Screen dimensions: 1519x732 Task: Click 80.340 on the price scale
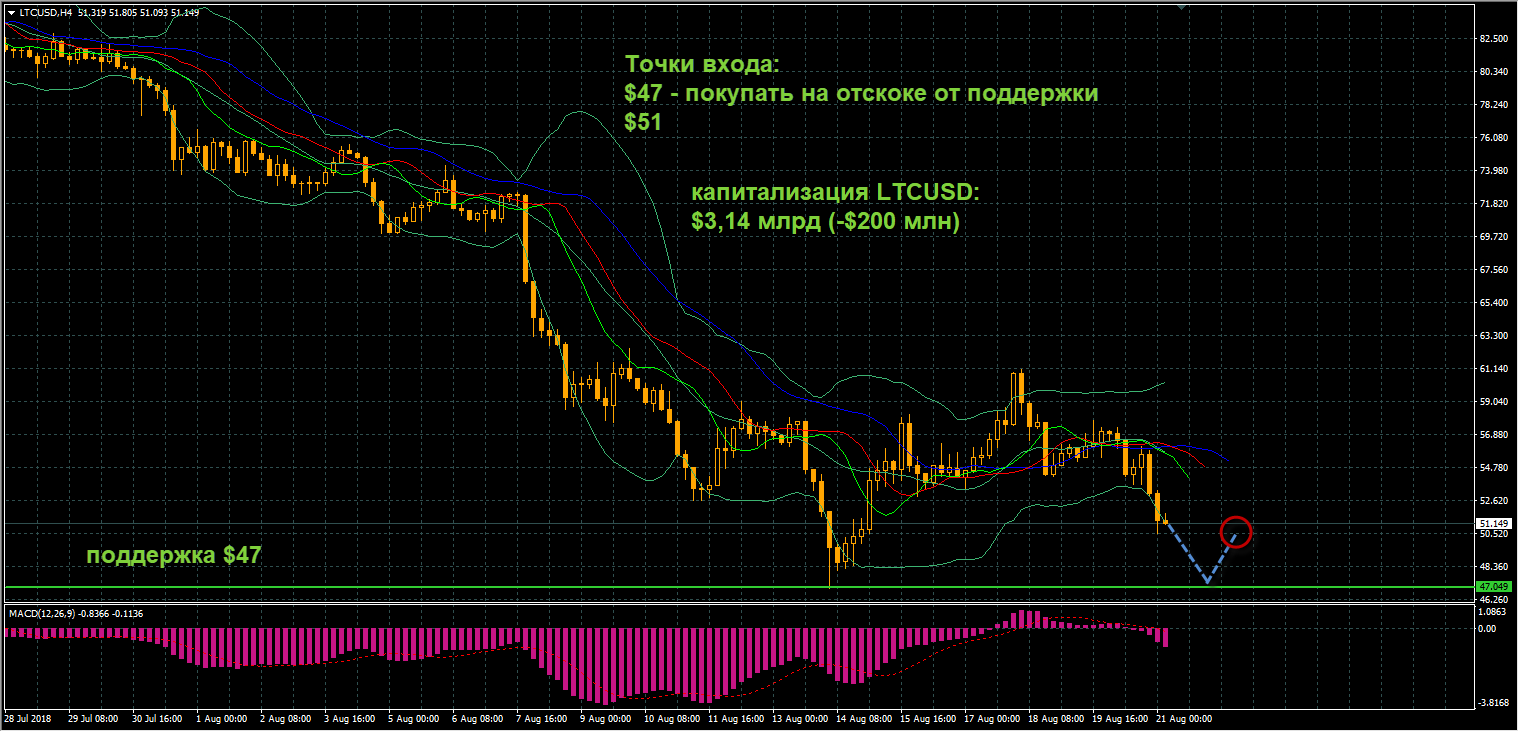(1492, 71)
